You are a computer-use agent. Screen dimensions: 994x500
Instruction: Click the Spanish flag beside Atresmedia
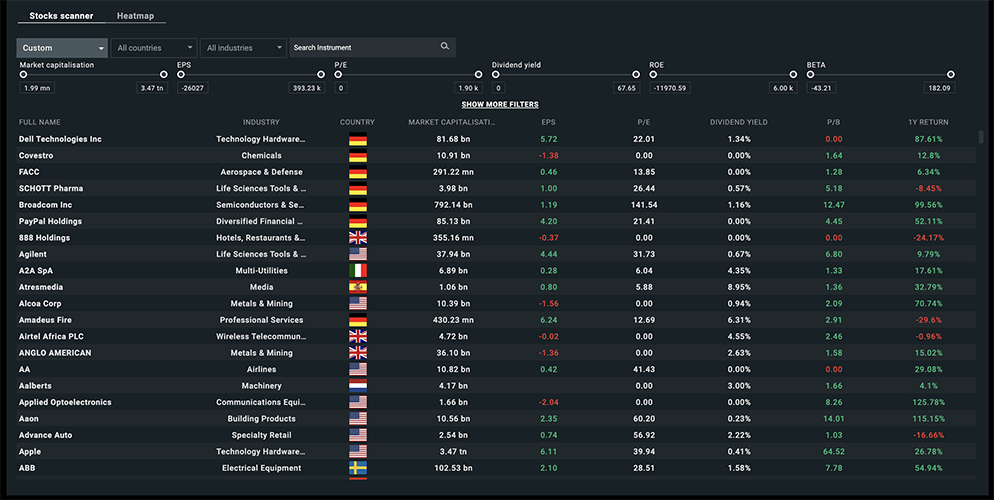click(x=358, y=287)
